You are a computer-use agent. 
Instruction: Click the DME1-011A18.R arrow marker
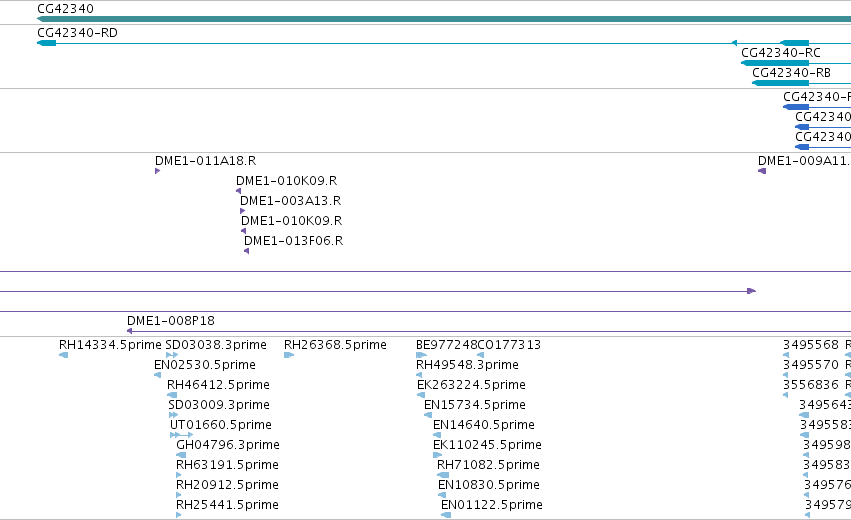click(x=157, y=171)
